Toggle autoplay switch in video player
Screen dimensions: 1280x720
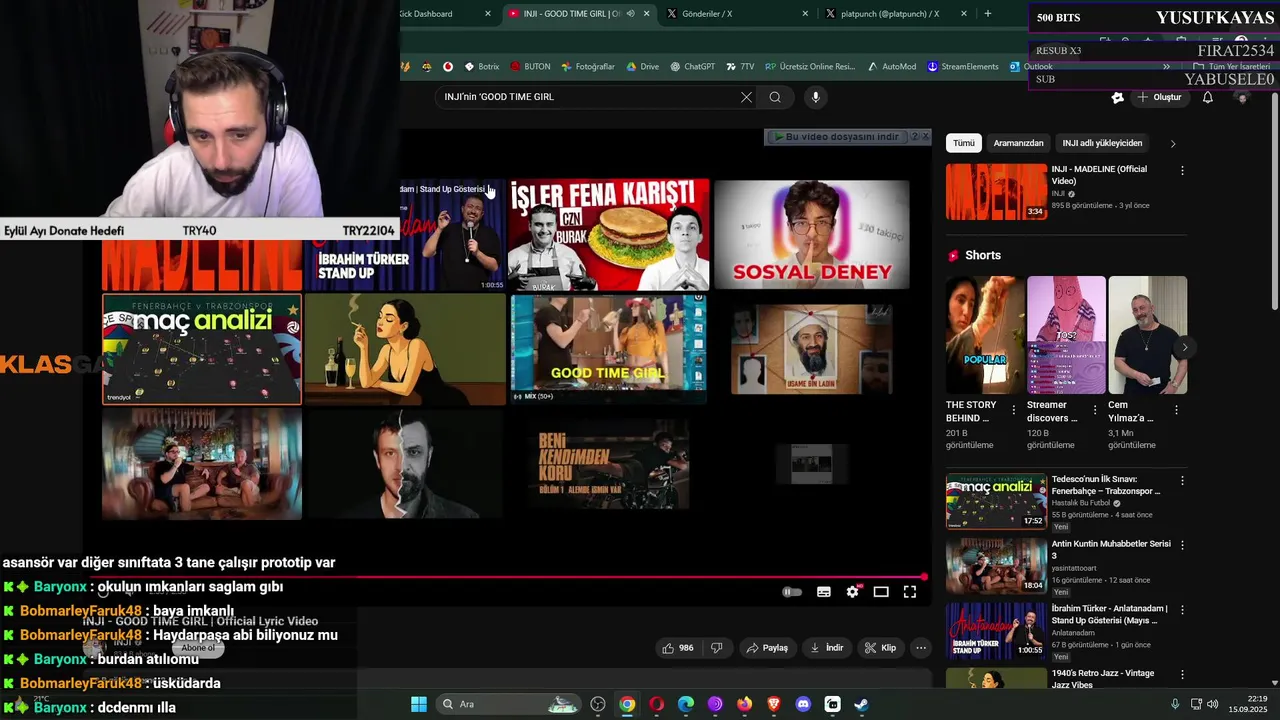[x=791, y=592]
